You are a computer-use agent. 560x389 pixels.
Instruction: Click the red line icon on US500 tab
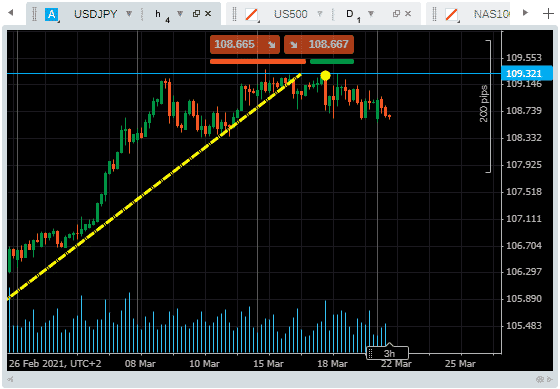252,15
